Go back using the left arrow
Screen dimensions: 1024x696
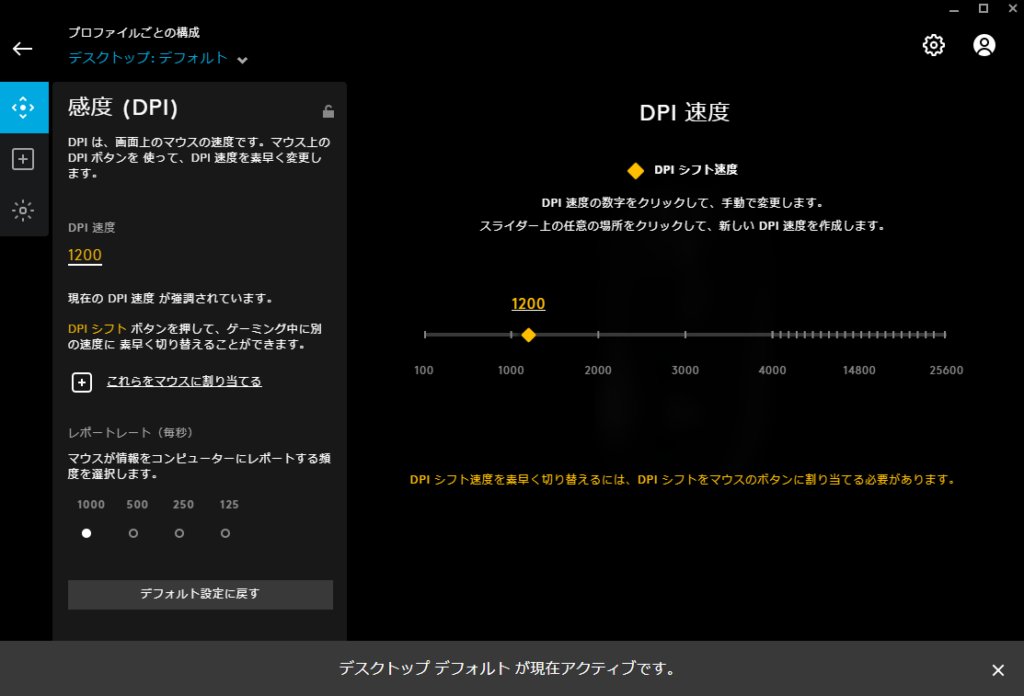click(x=22, y=49)
